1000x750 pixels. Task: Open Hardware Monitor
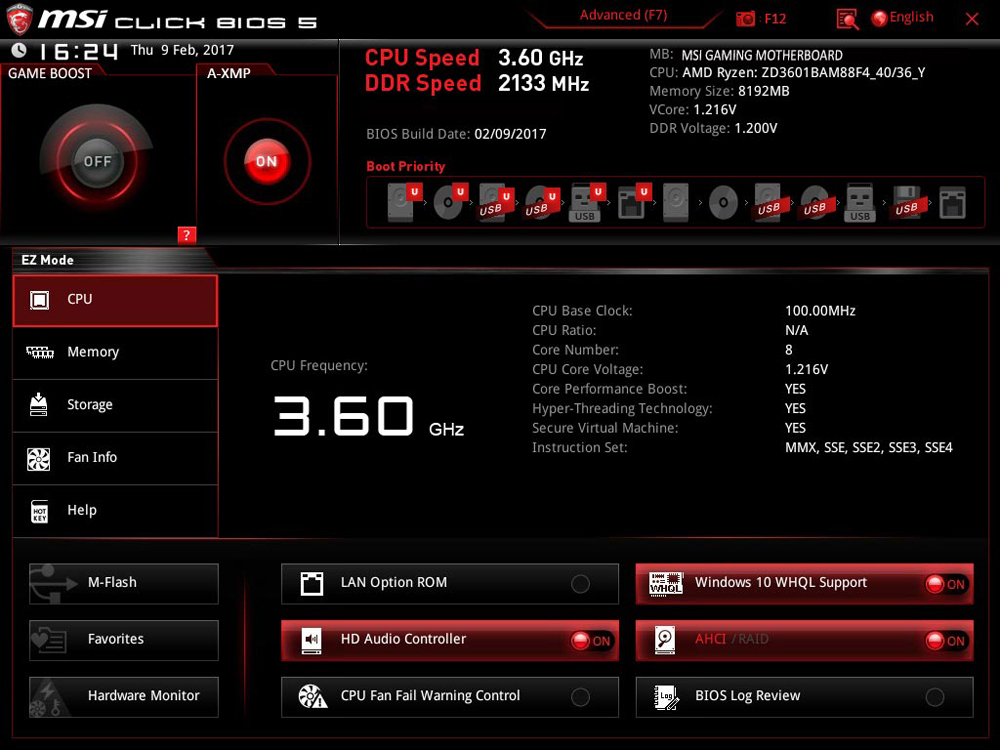pyautogui.click(x=124, y=697)
